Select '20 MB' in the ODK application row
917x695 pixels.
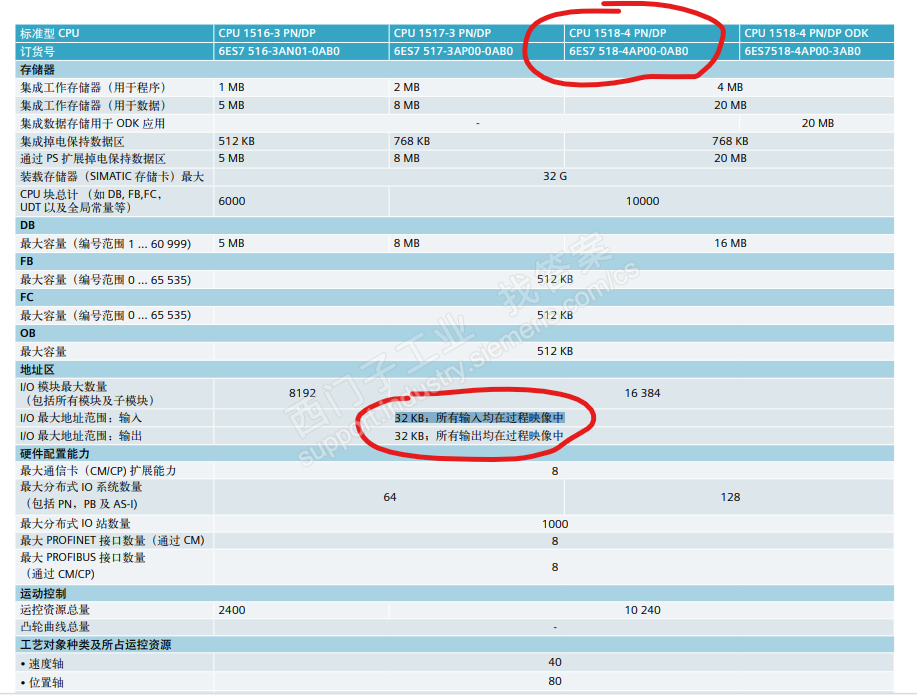pos(818,123)
